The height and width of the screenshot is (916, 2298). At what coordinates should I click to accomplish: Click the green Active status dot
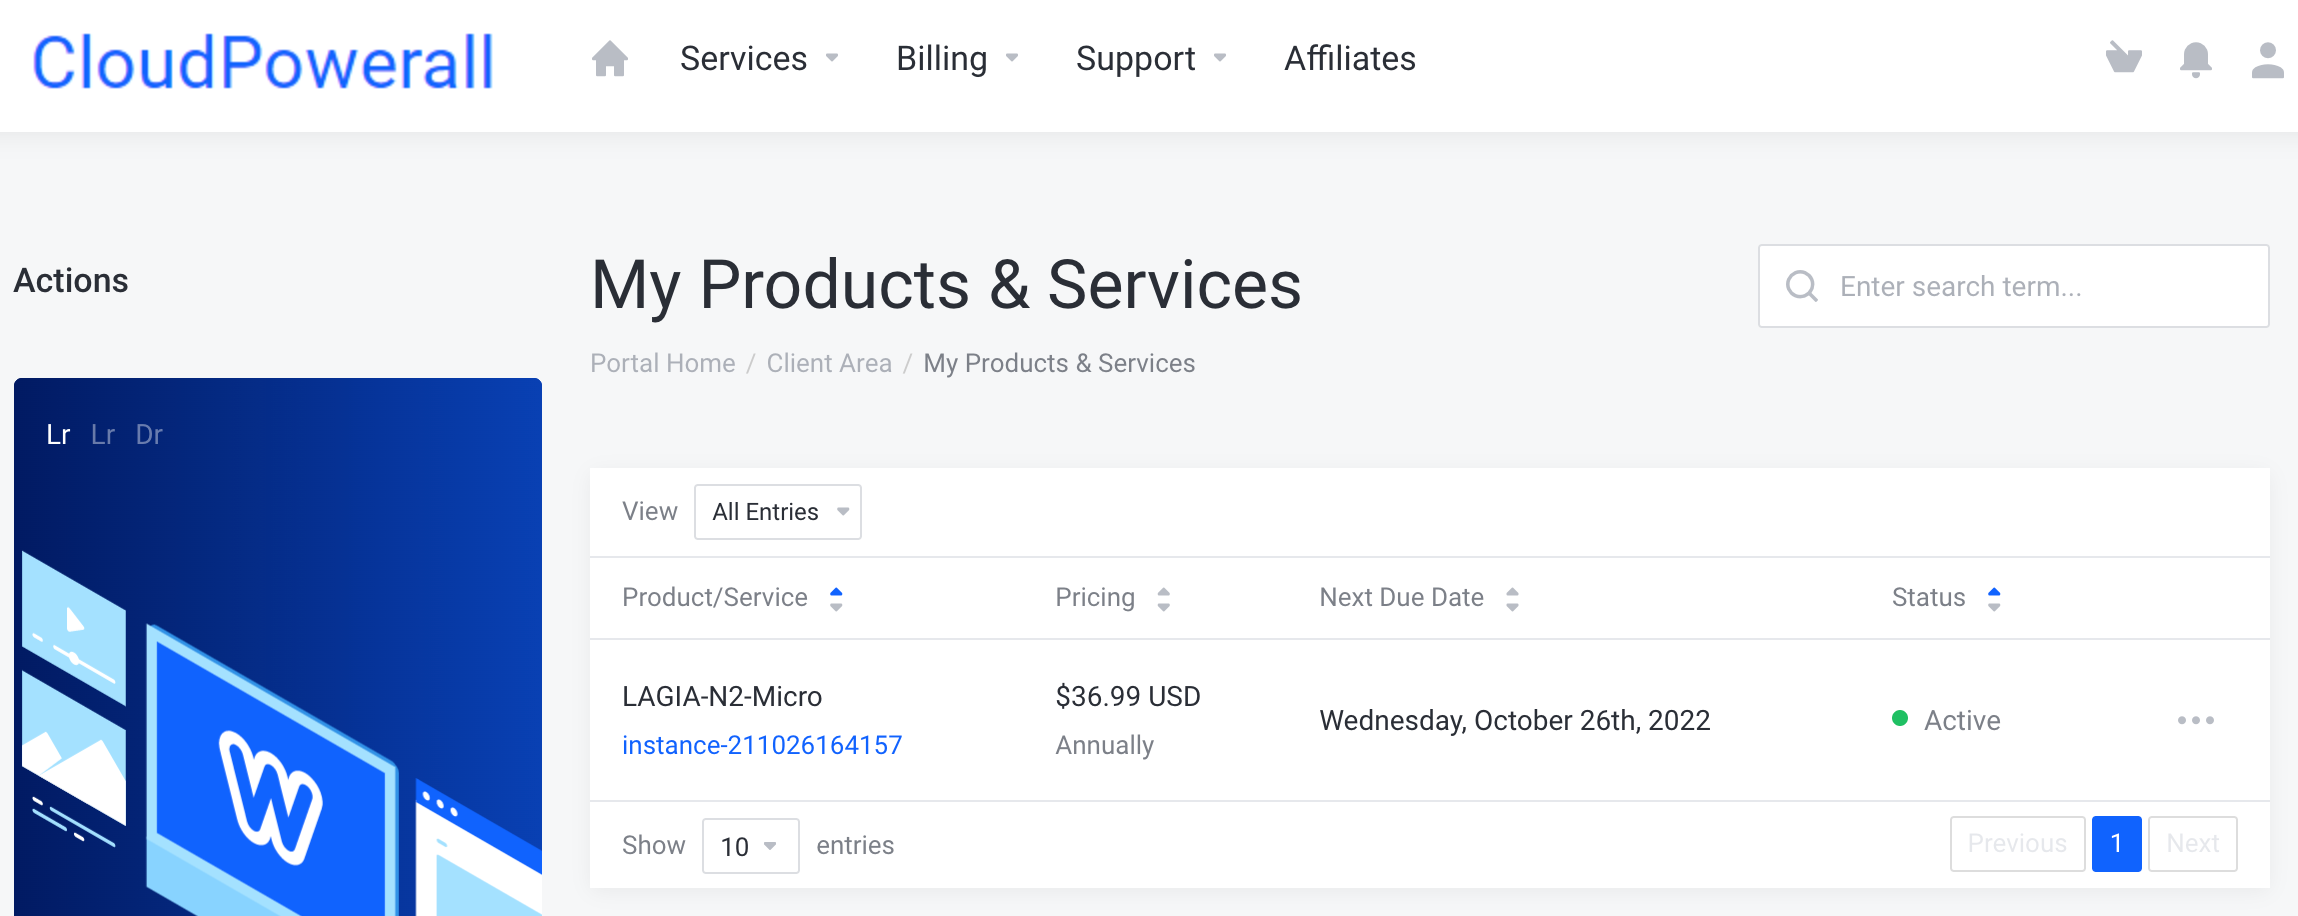pyautogui.click(x=1900, y=718)
